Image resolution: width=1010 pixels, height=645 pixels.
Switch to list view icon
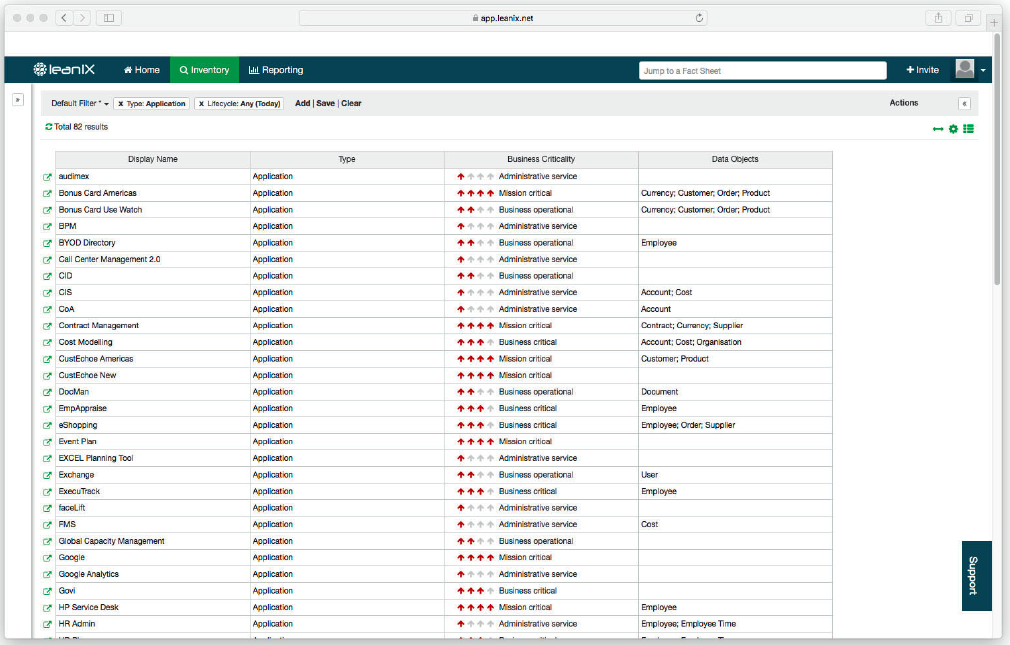point(968,129)
